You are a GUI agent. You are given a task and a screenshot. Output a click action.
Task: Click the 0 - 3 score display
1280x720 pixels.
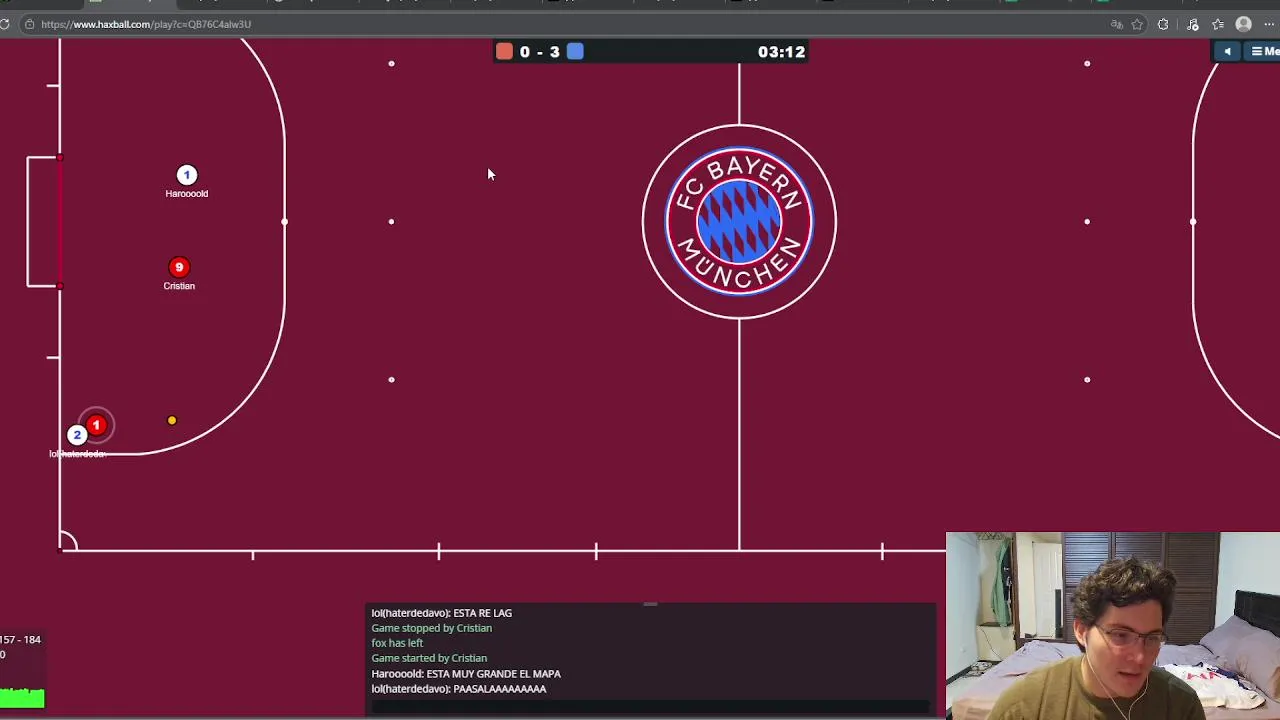click(x=540, y=52)
